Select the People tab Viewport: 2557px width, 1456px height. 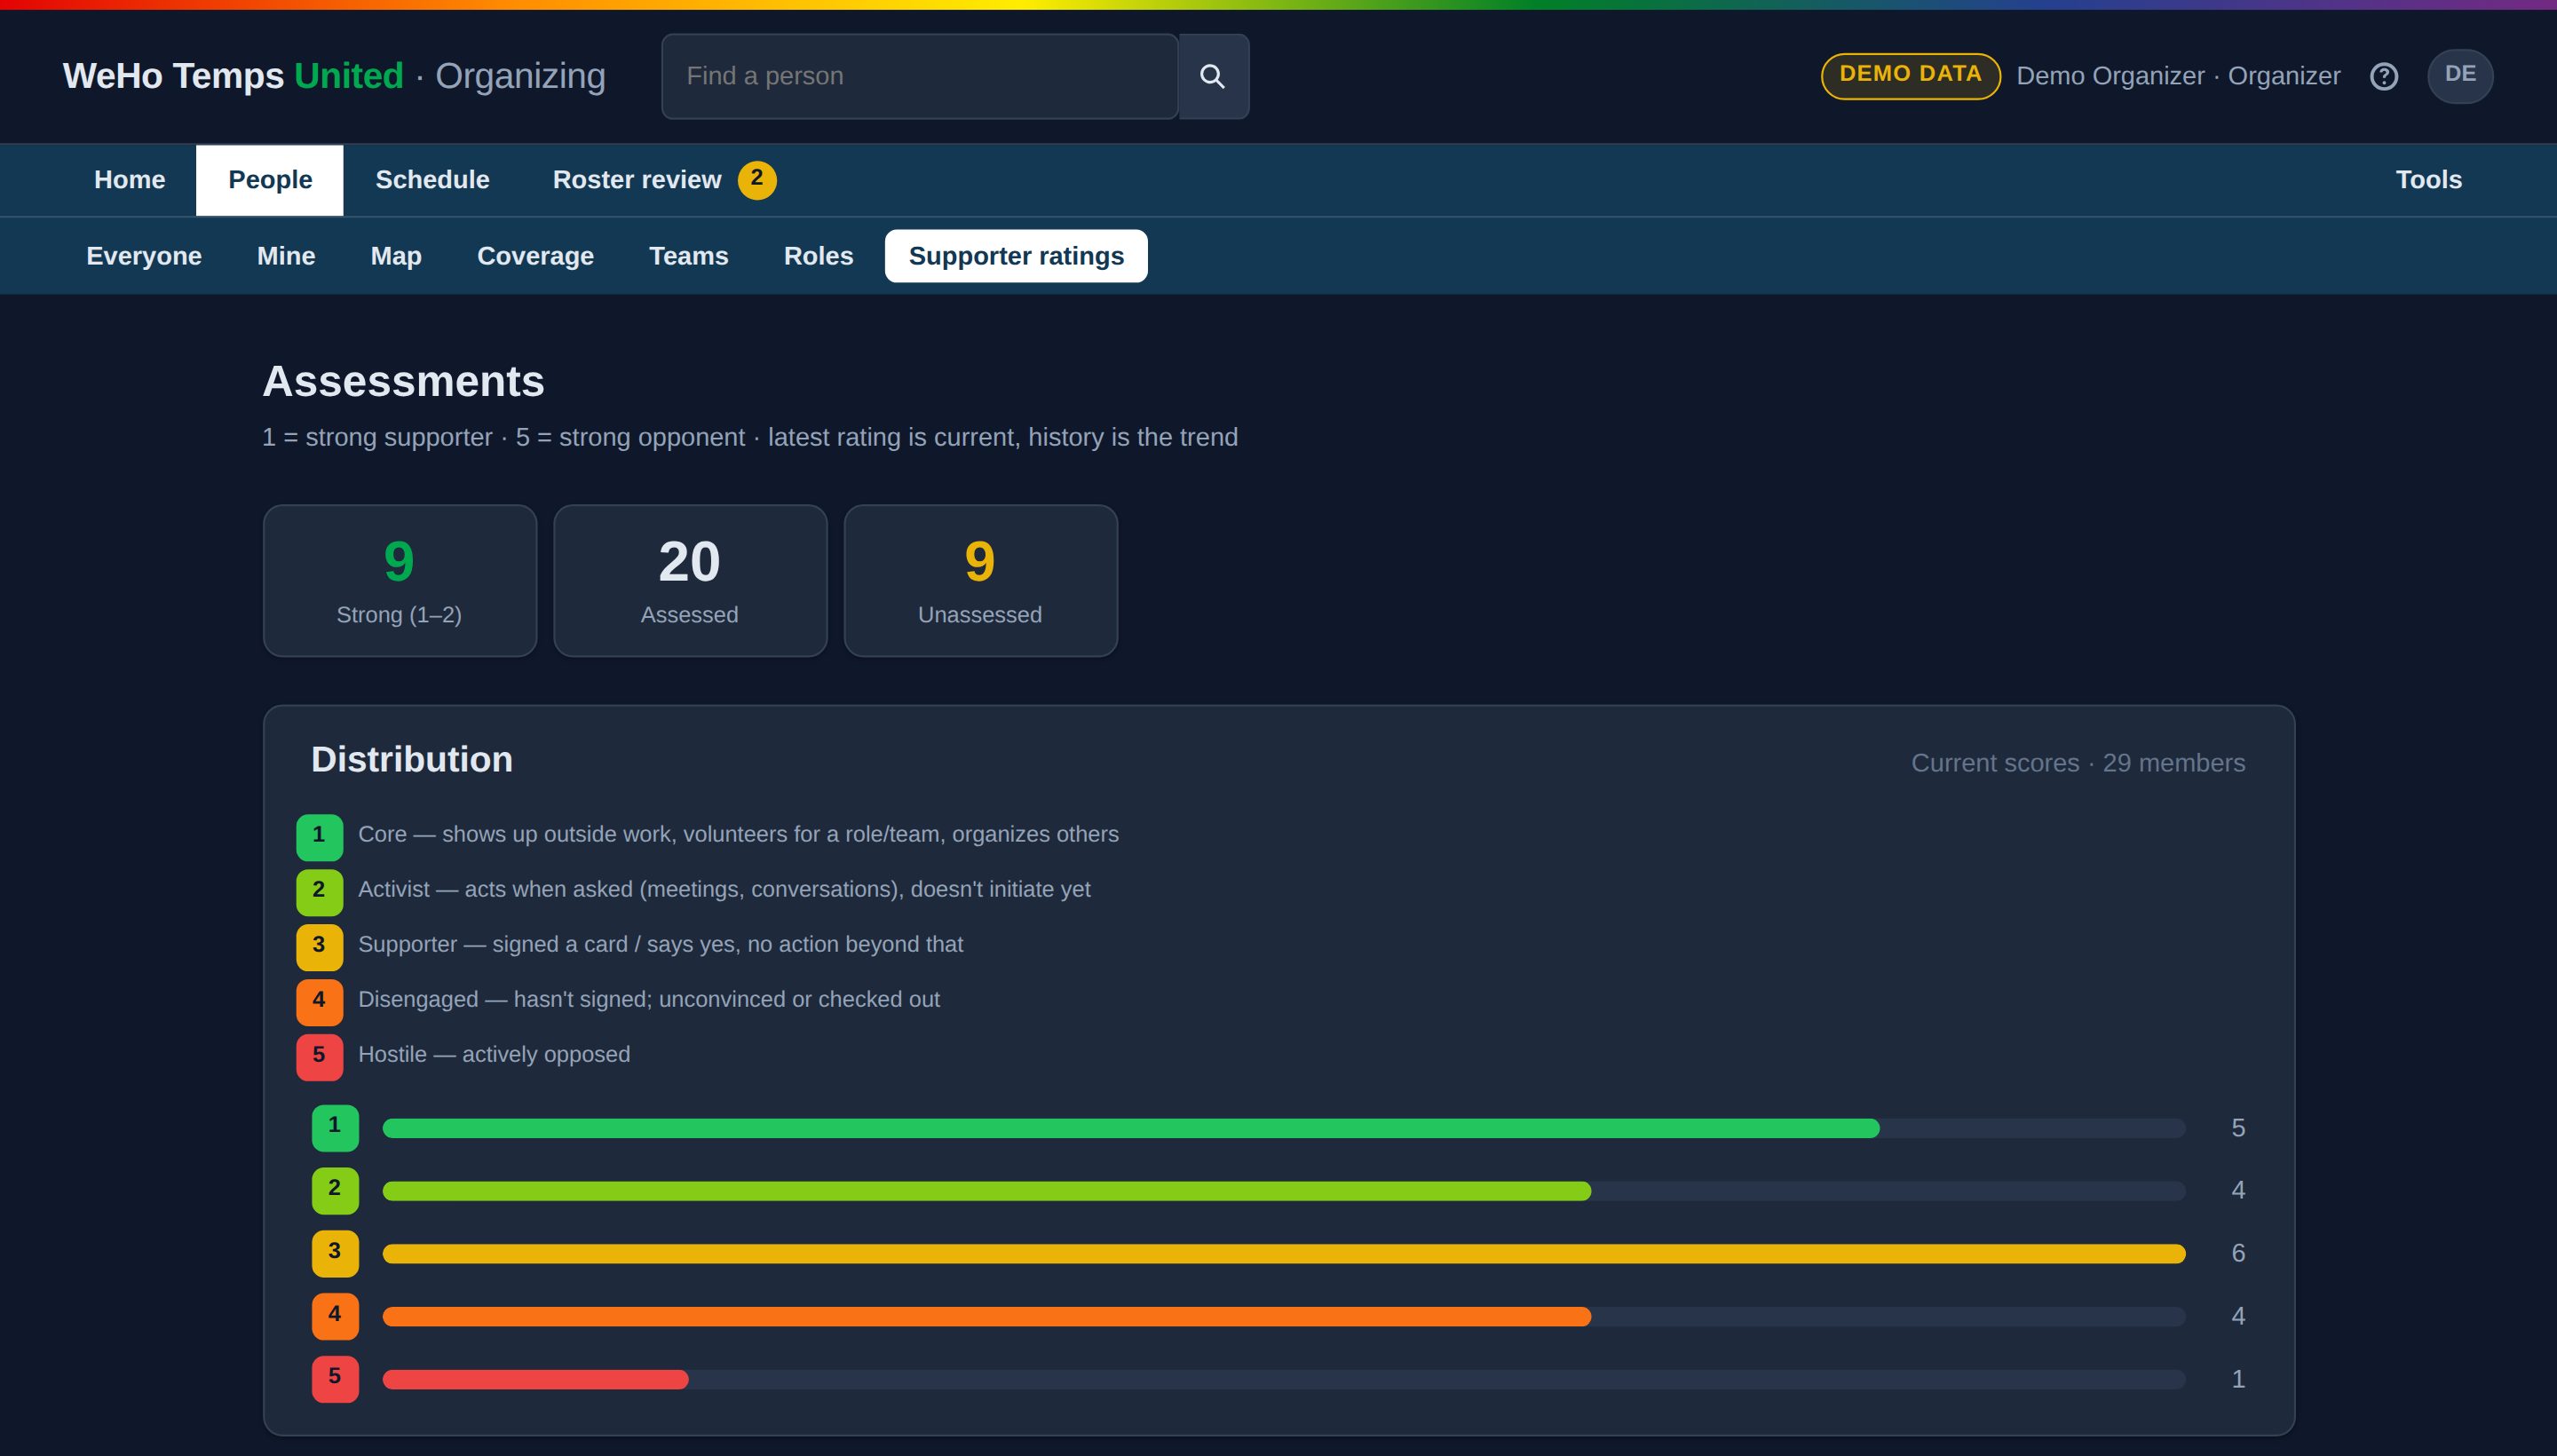point(270,180)
